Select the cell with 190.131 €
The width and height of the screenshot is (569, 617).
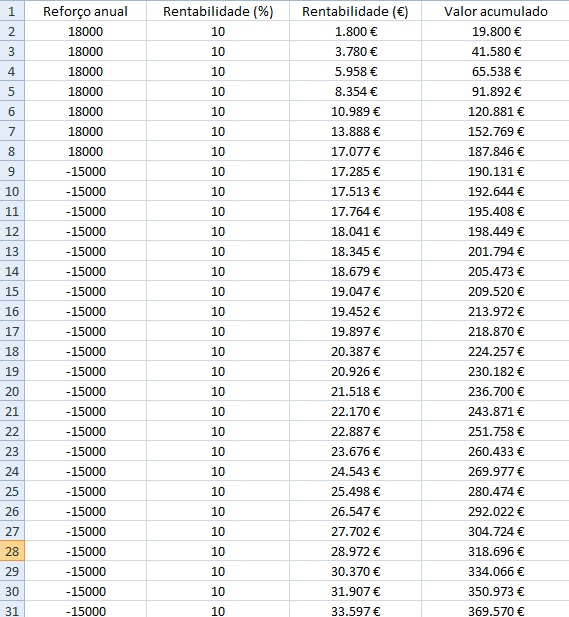[495, 171]
